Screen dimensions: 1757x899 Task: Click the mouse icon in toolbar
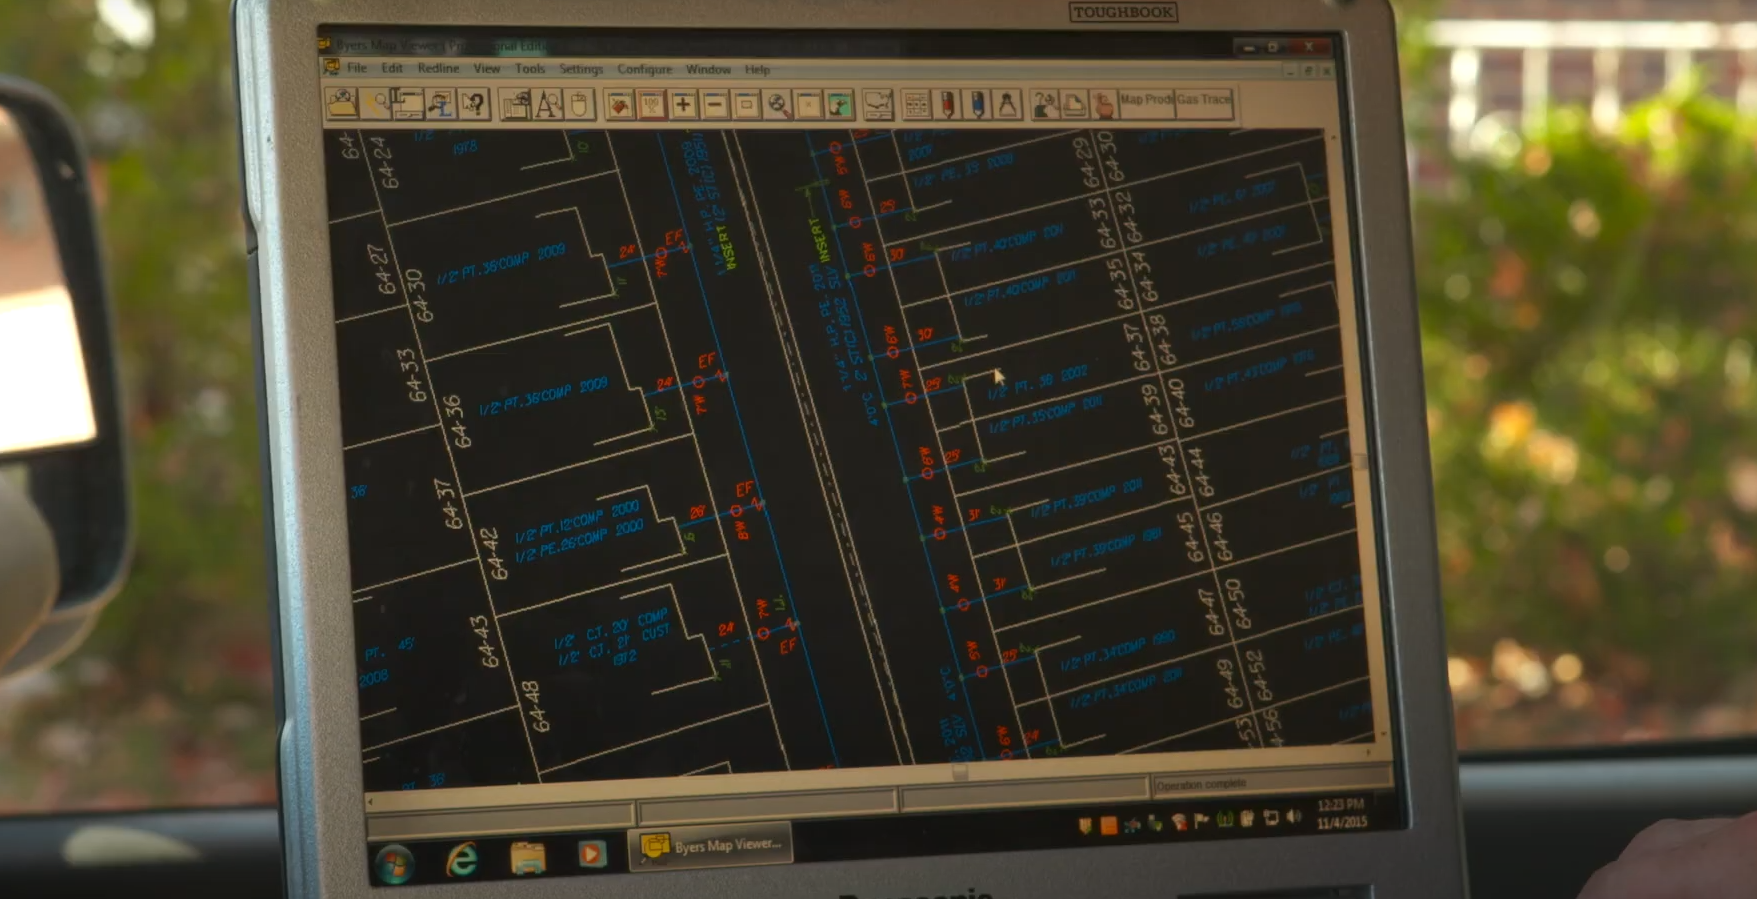579,105
